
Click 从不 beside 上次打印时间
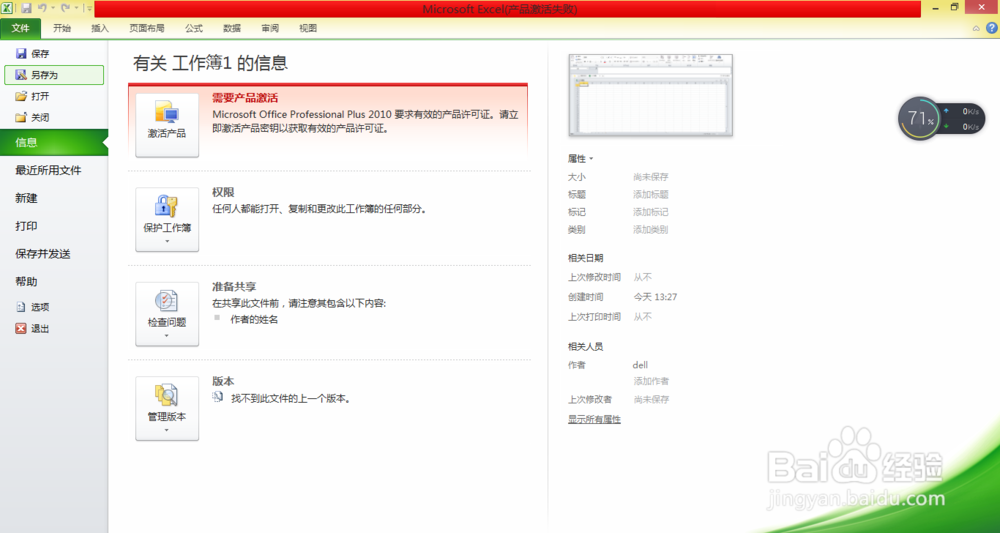pos(642,316)
